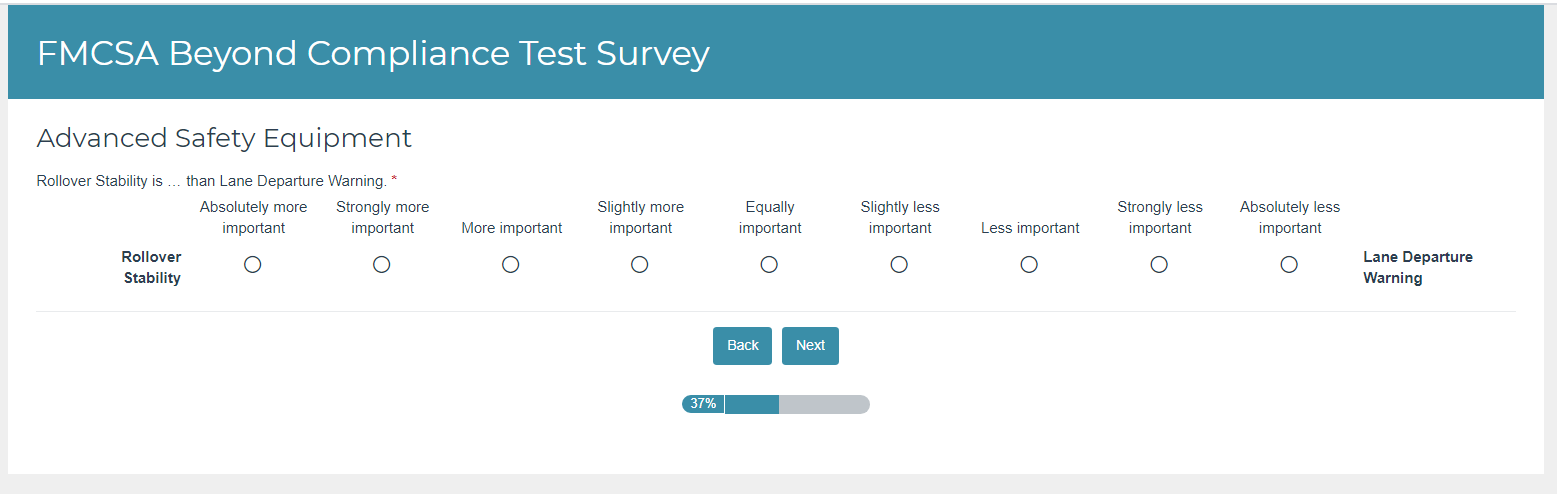
Task: Click the 37% progress bar
Action: click(x=776, y=404)
